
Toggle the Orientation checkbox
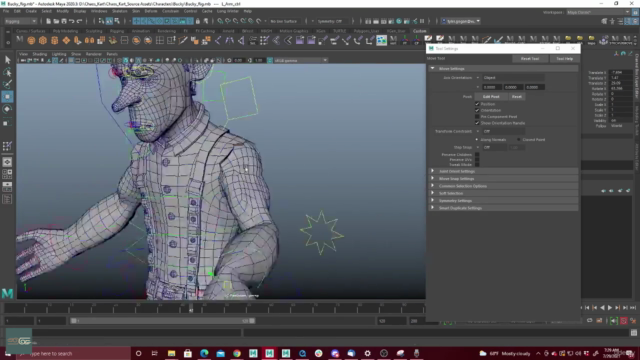[x=477, y=110]
